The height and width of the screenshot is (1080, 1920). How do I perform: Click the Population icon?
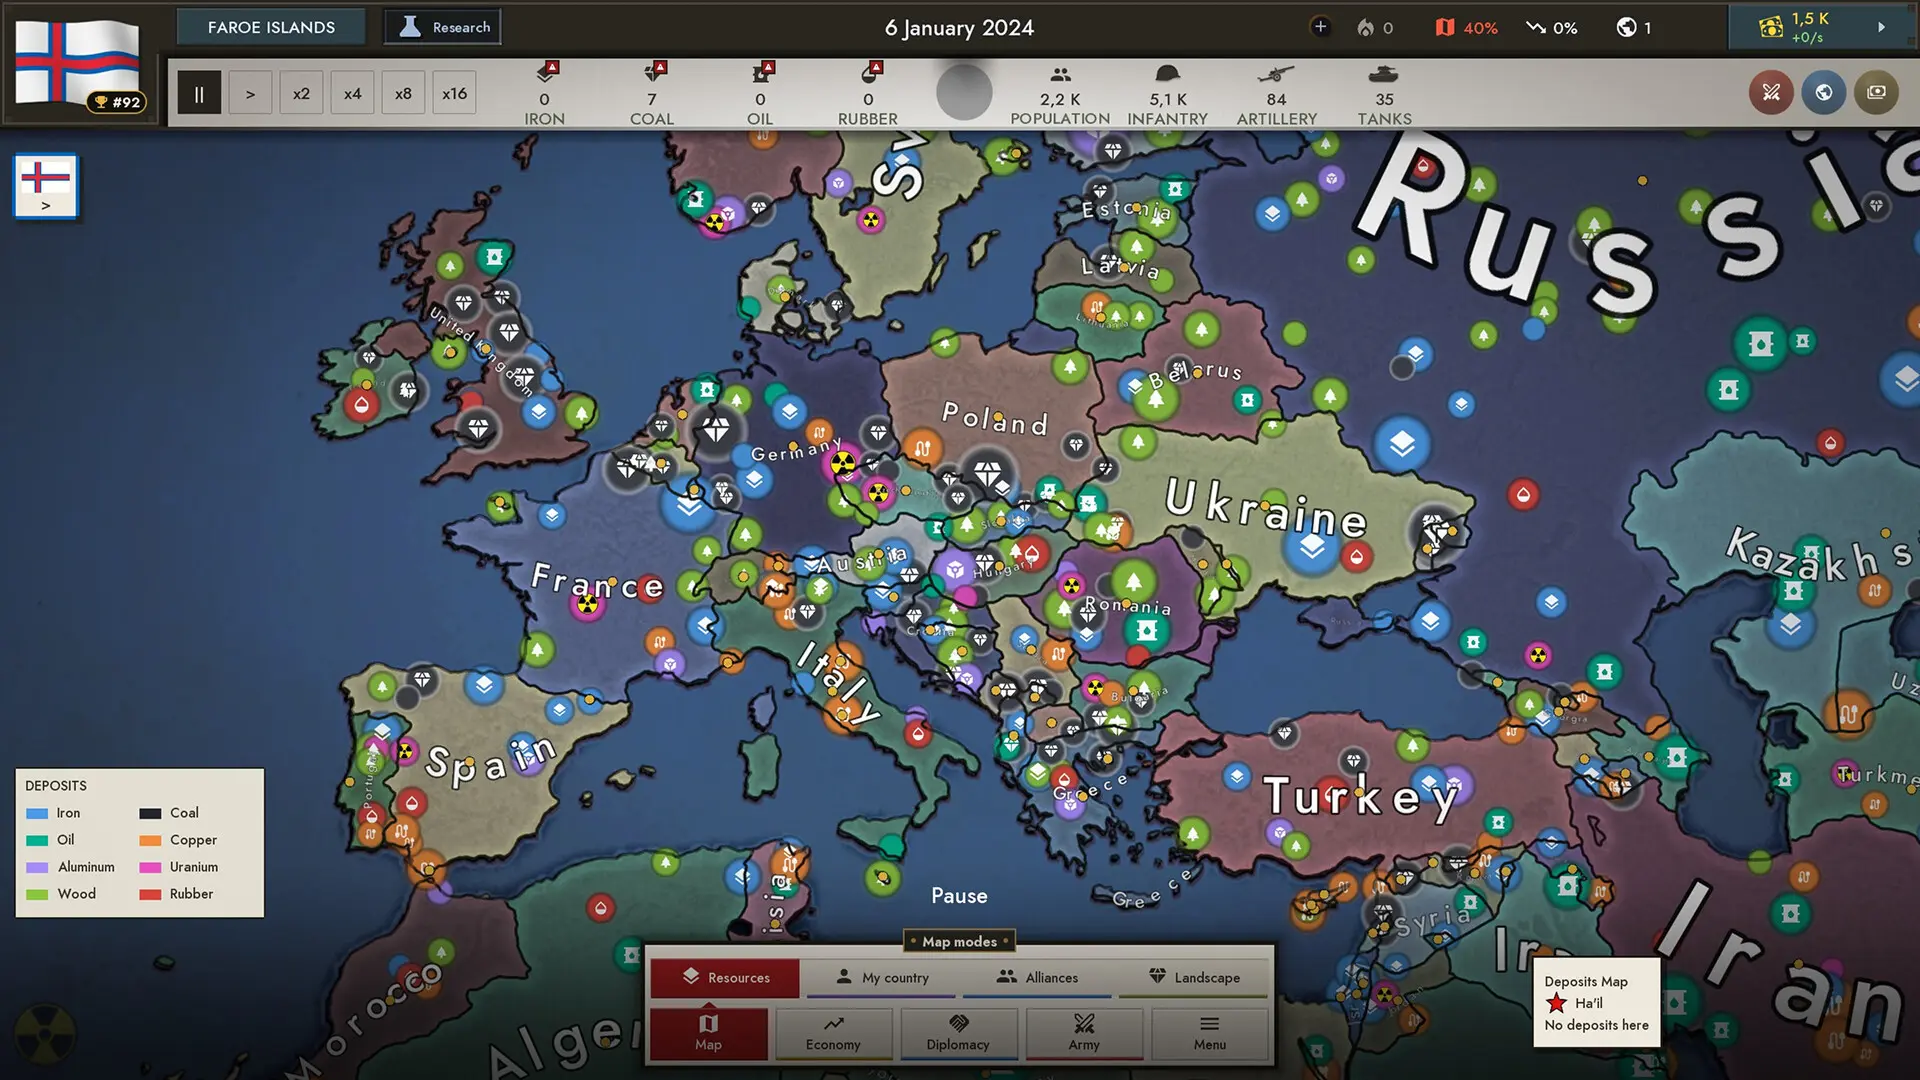1060,74
